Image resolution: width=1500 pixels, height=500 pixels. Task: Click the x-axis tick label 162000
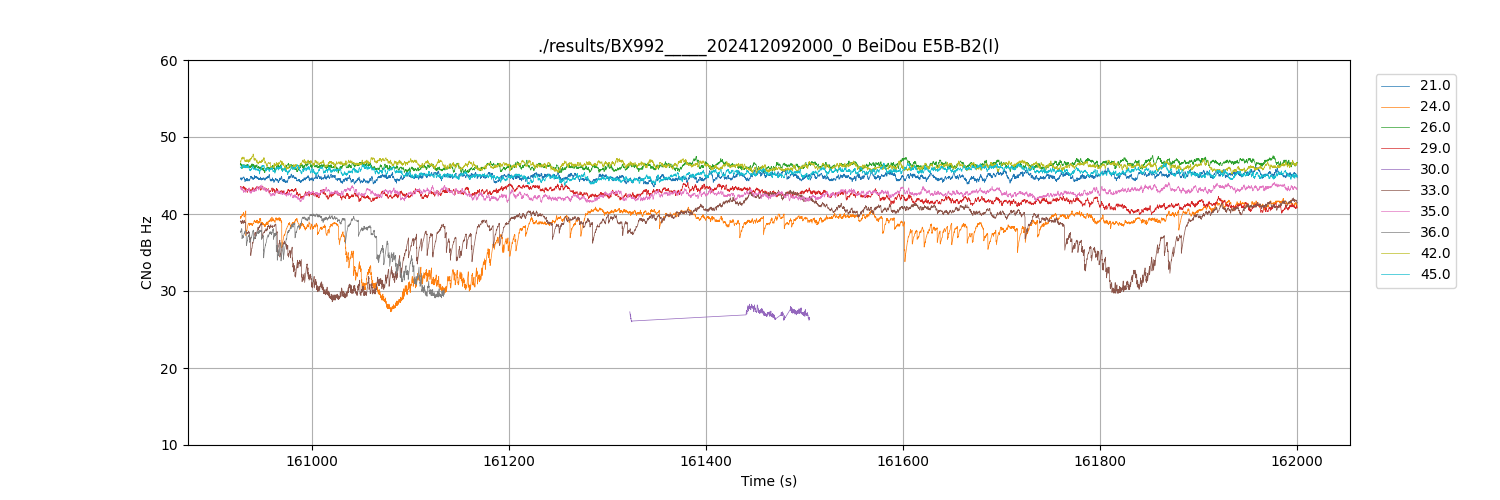[1297, 462]
